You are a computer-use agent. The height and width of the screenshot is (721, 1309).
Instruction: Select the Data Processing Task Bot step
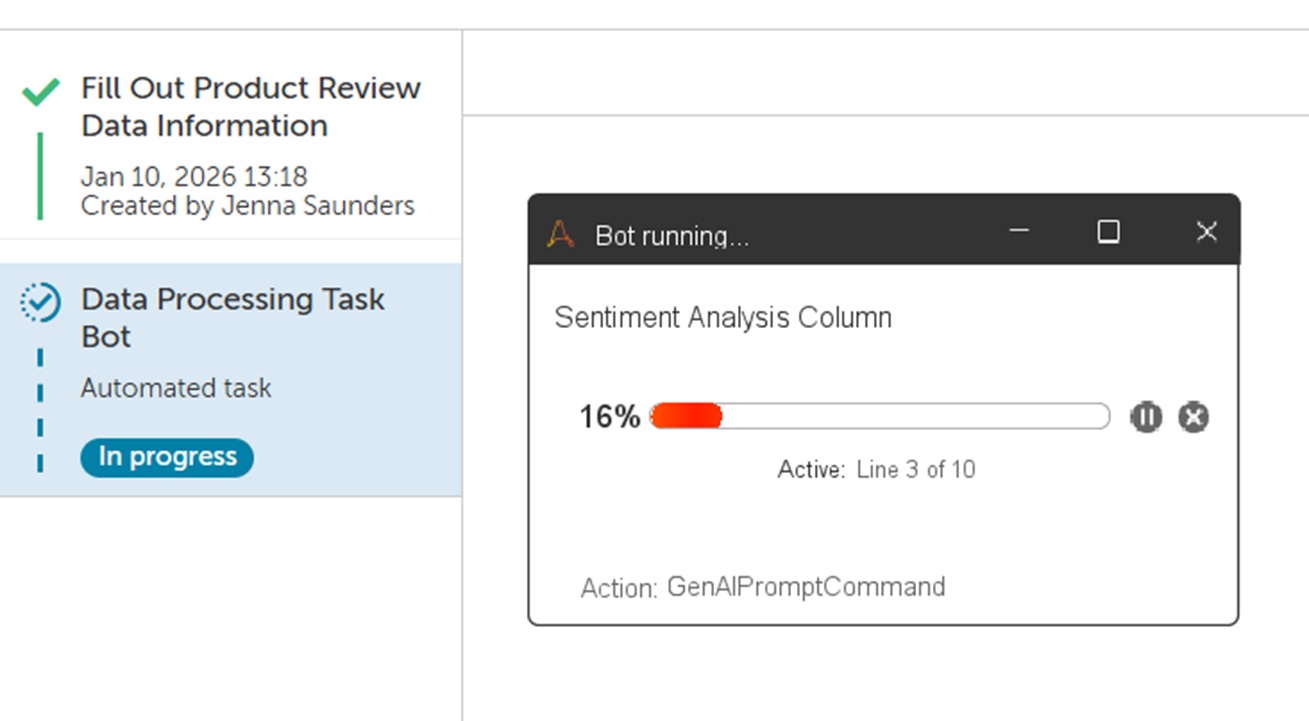point(232,317)
